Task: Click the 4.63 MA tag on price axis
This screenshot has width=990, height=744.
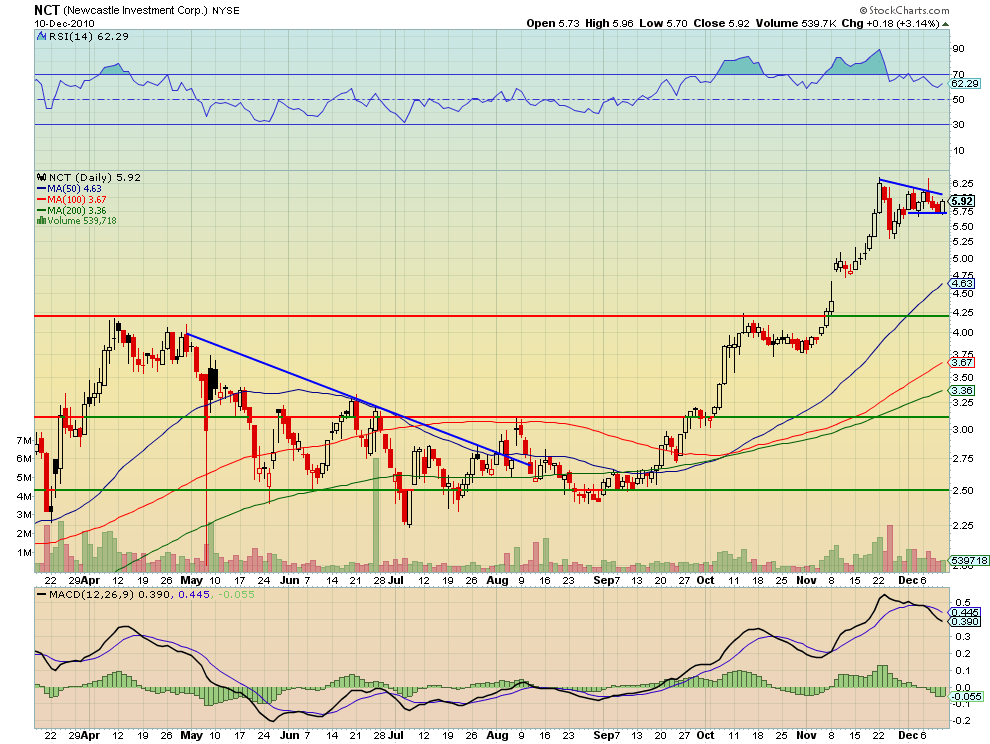Action: 962,284
